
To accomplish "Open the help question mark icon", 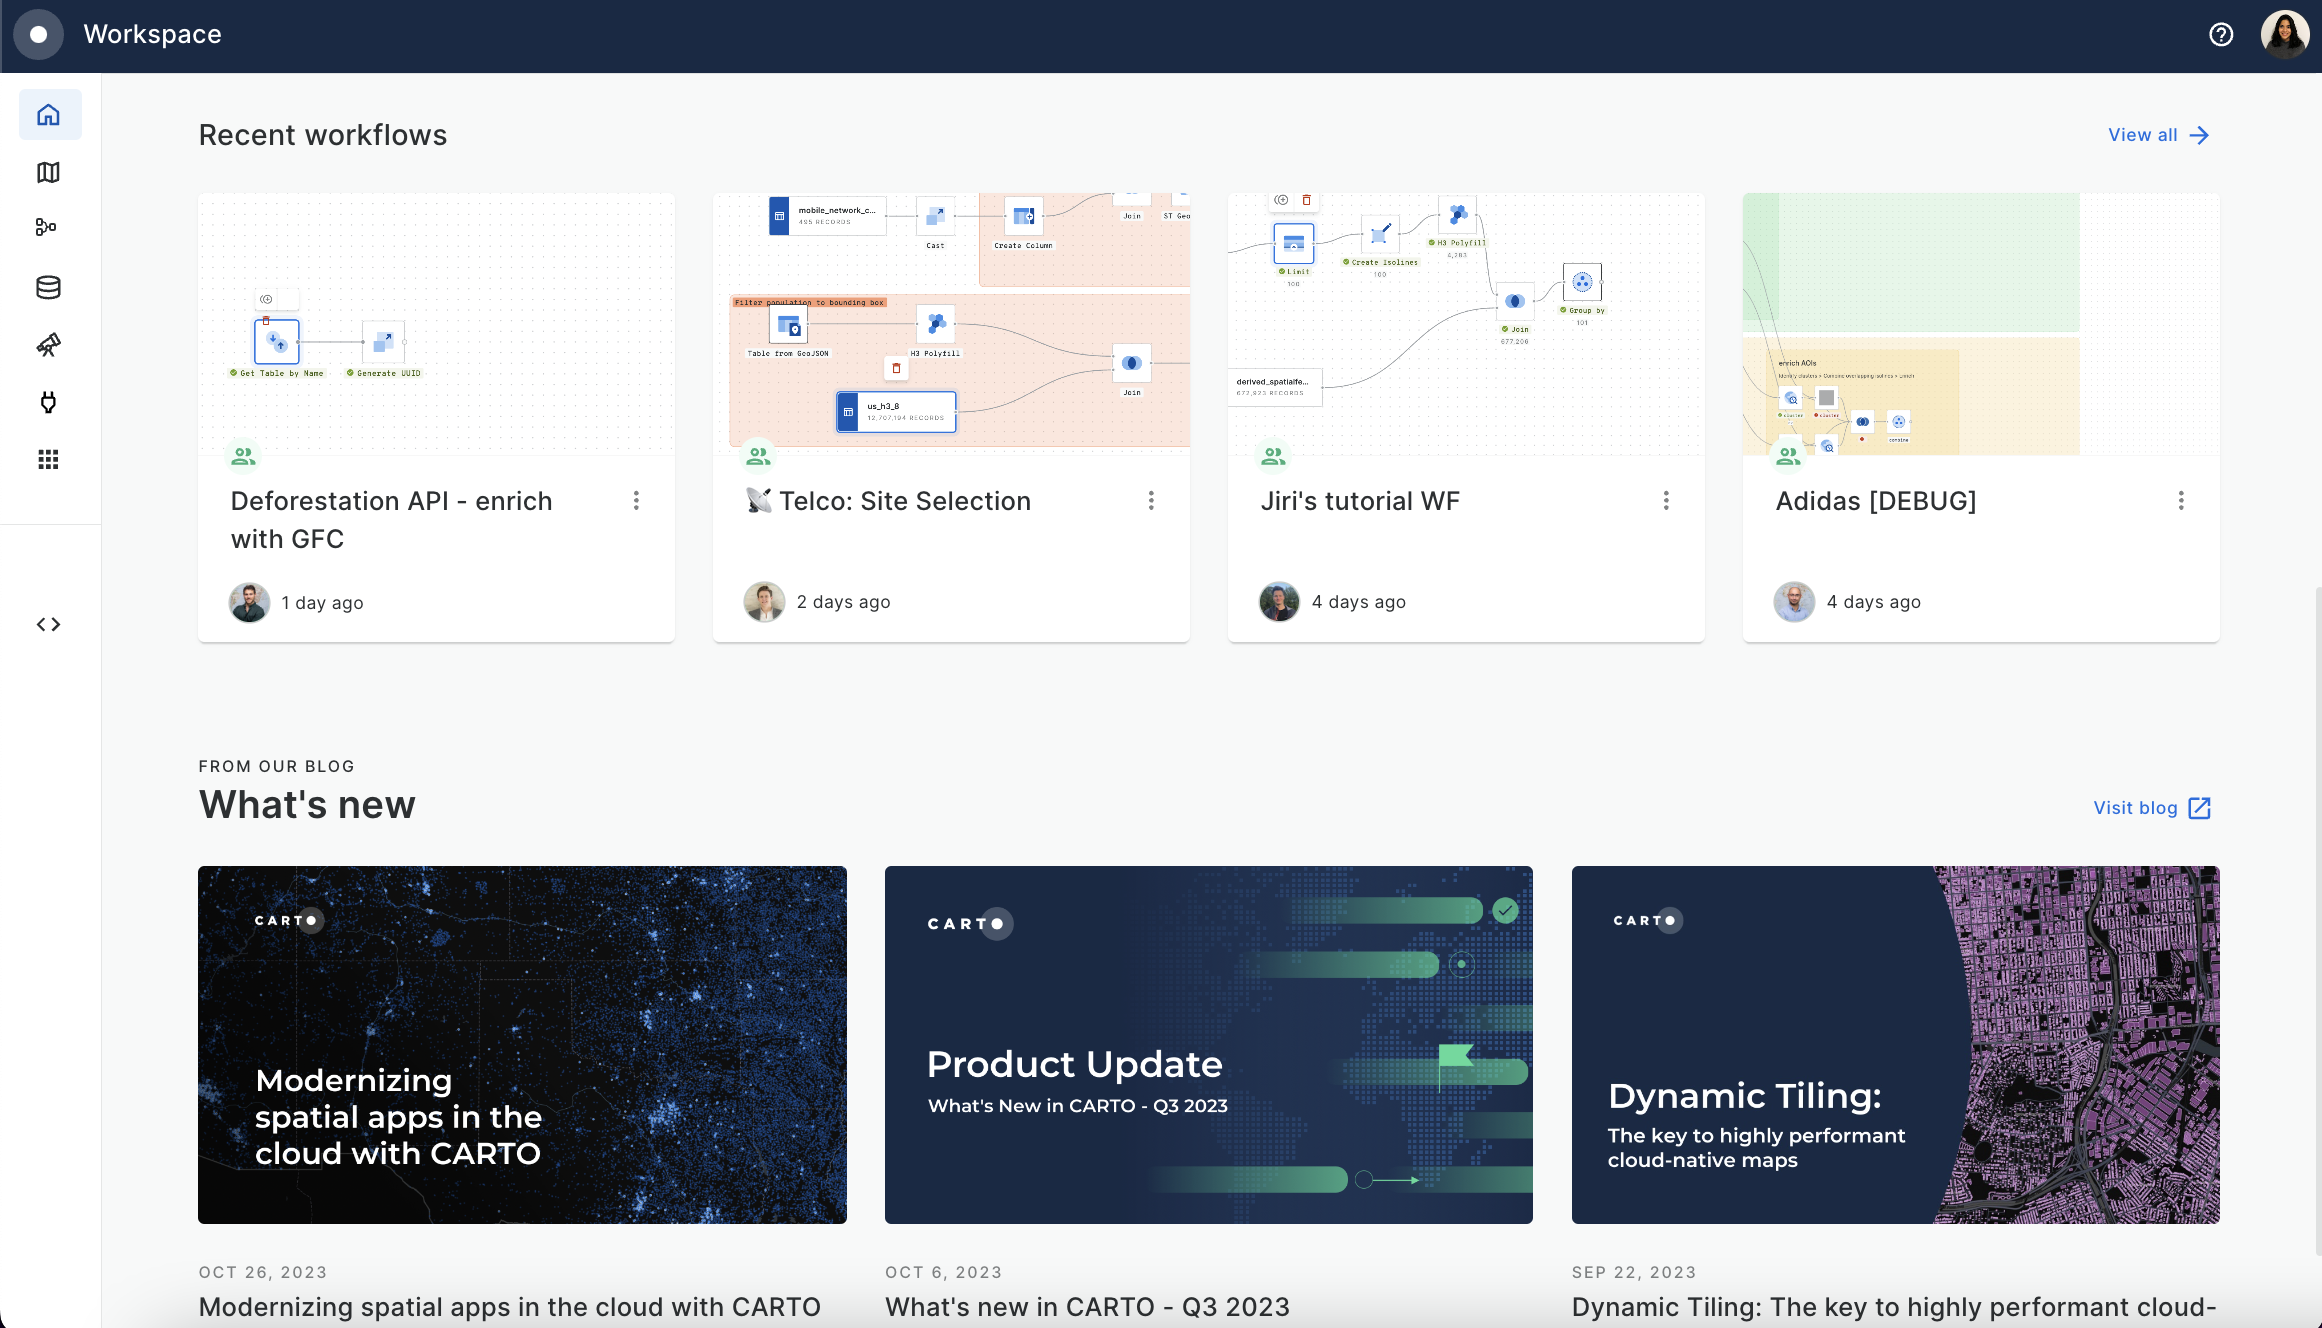I will click(2221, 35).
